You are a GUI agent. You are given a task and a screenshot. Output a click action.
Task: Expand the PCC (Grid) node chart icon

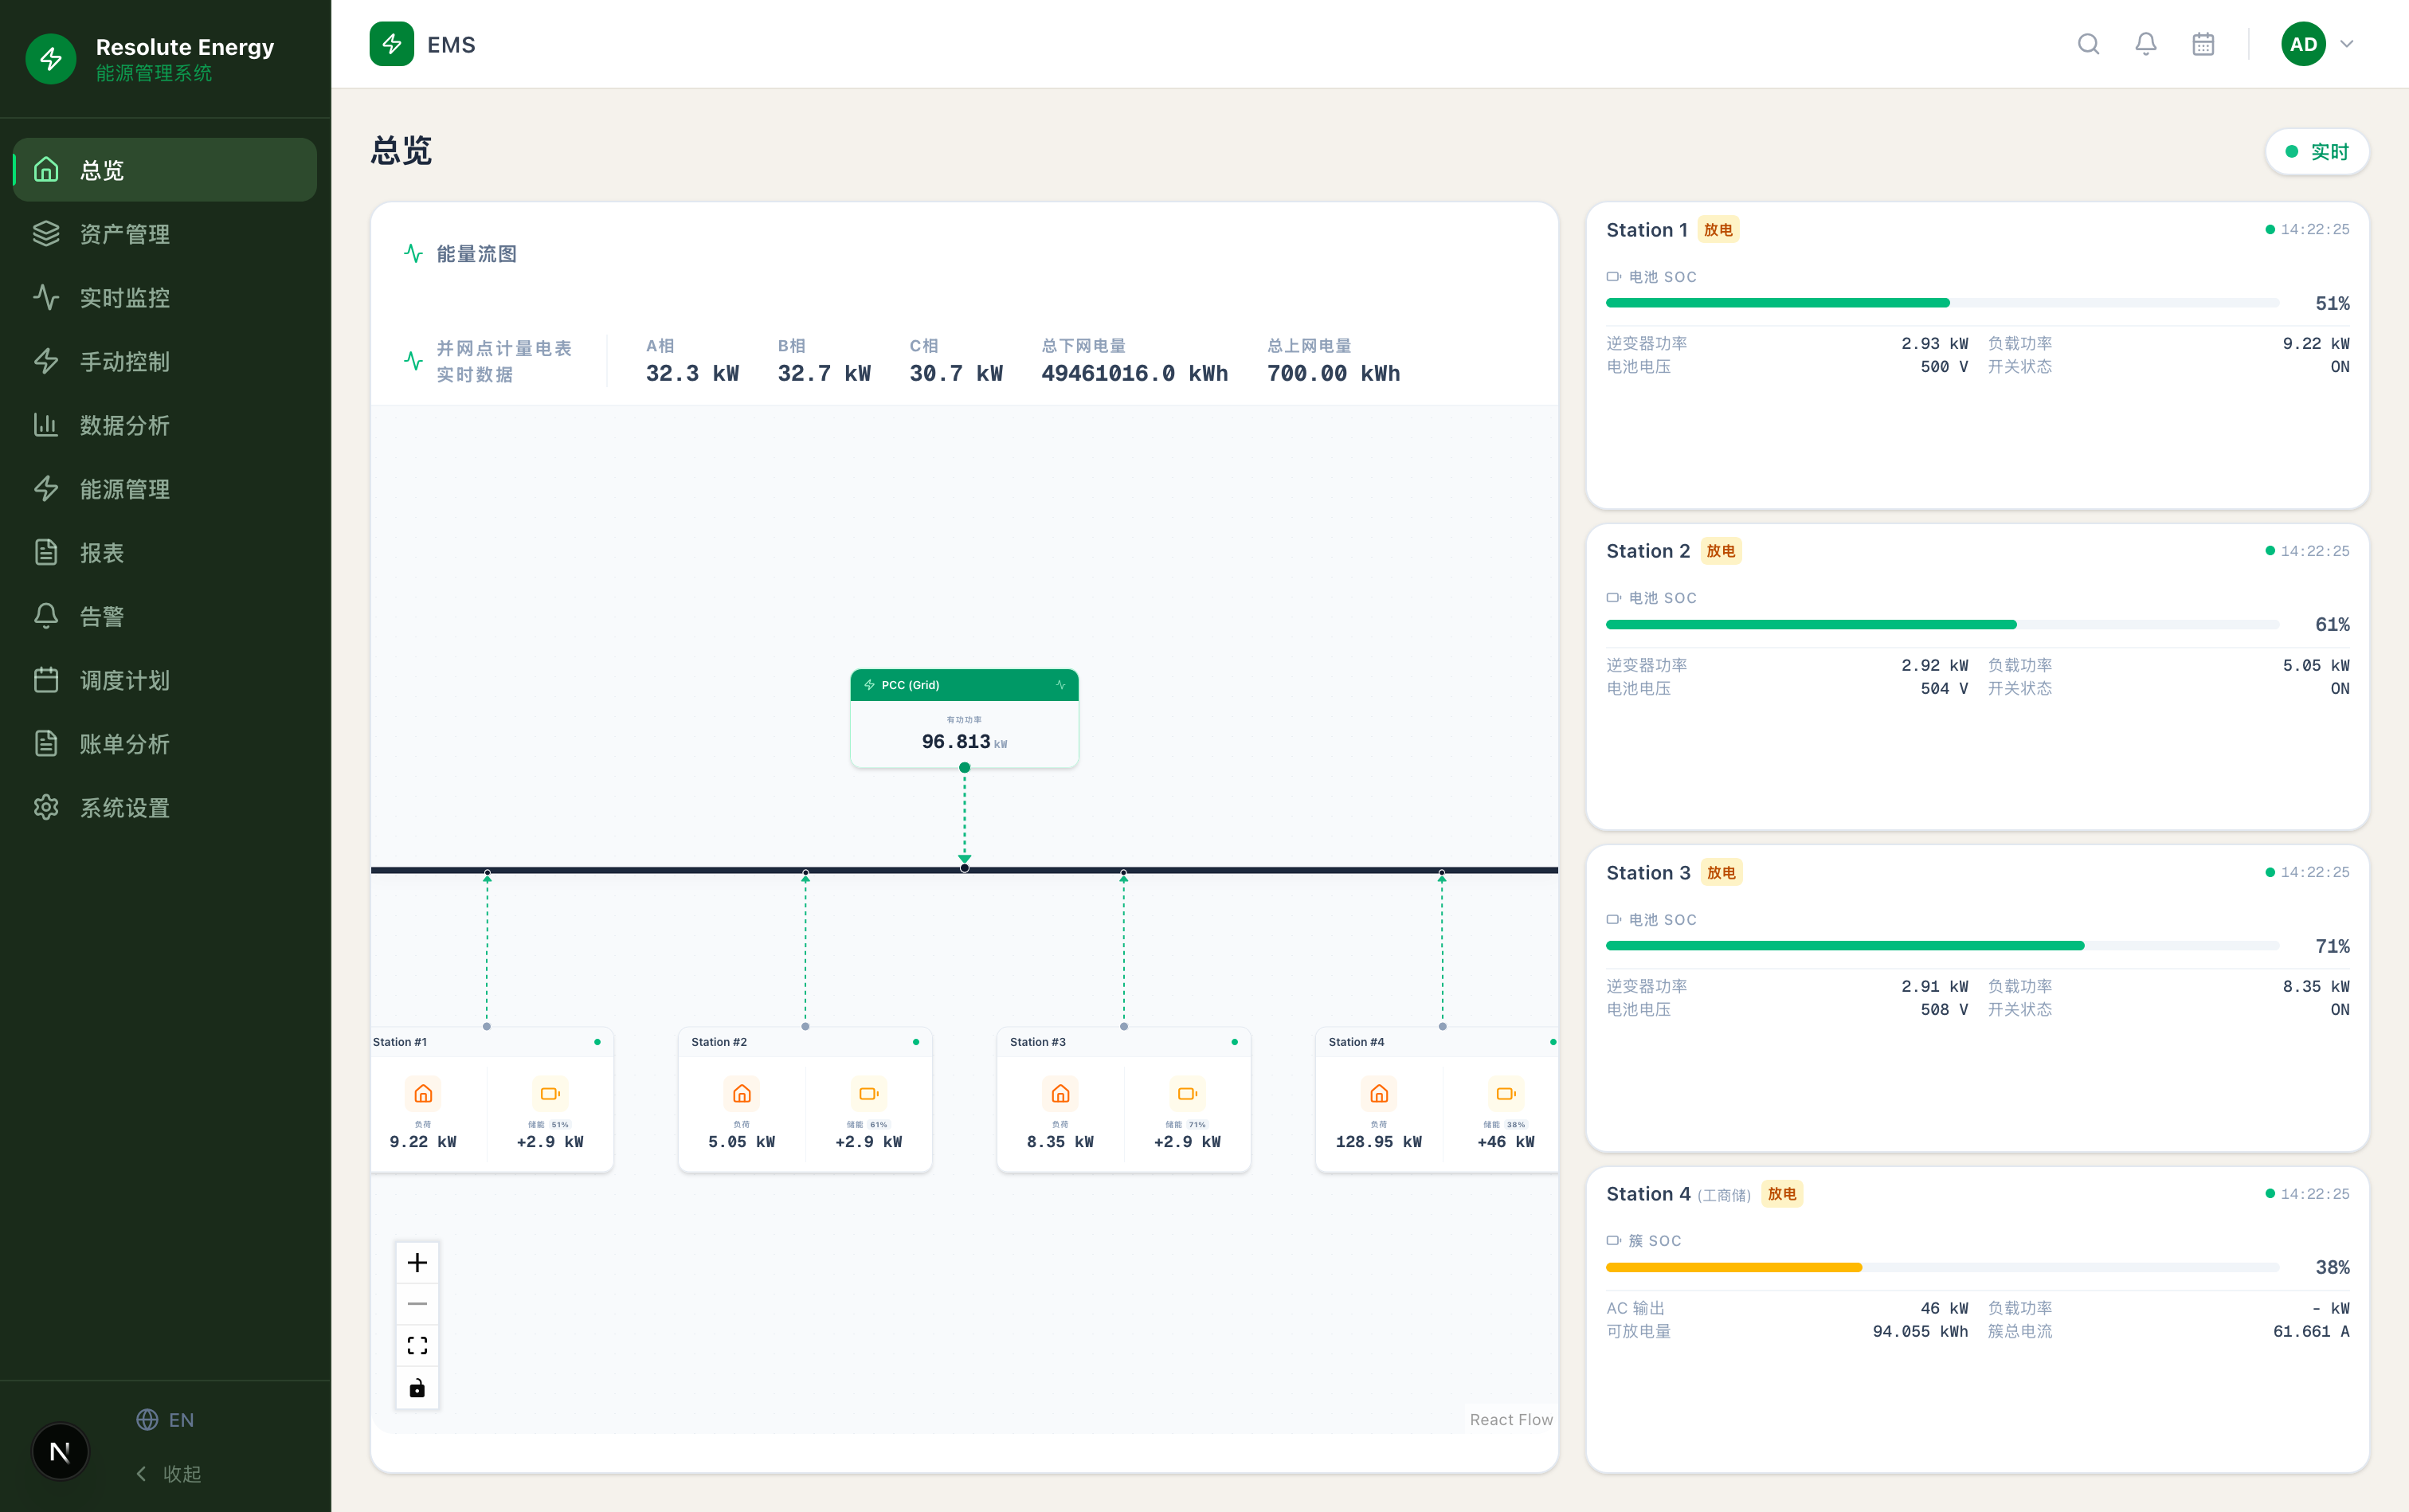[x=1061, y=685]
